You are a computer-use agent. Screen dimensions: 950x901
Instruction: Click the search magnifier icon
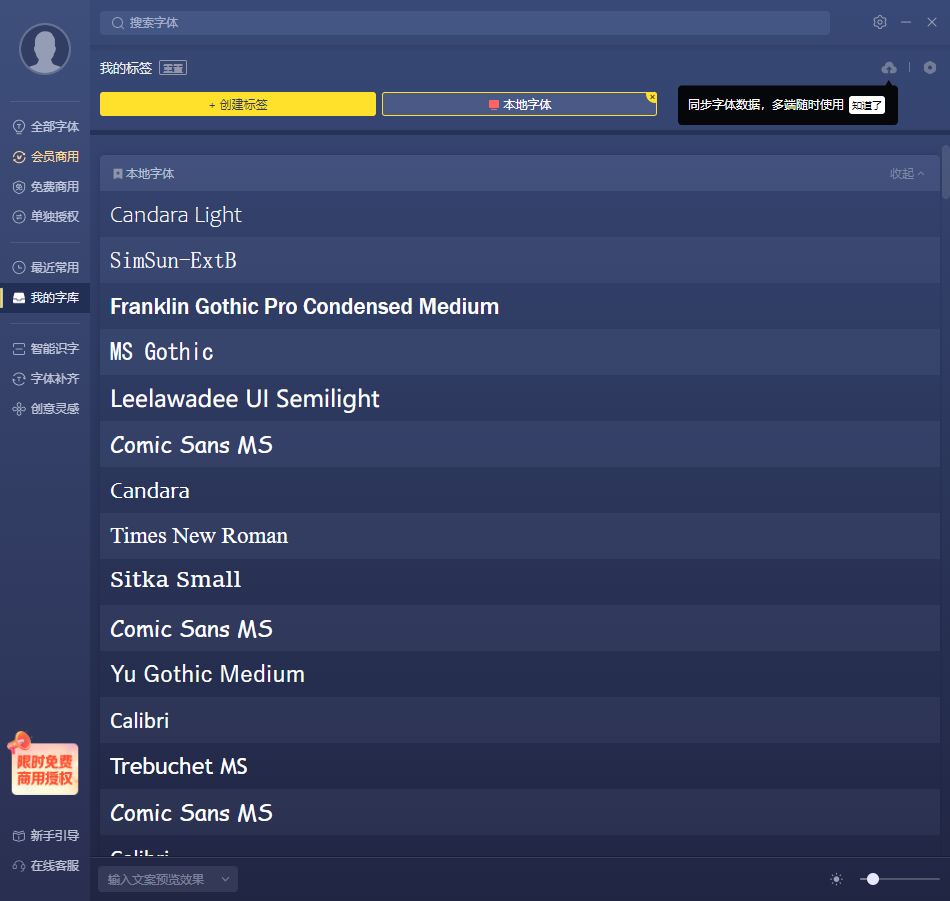118,23
